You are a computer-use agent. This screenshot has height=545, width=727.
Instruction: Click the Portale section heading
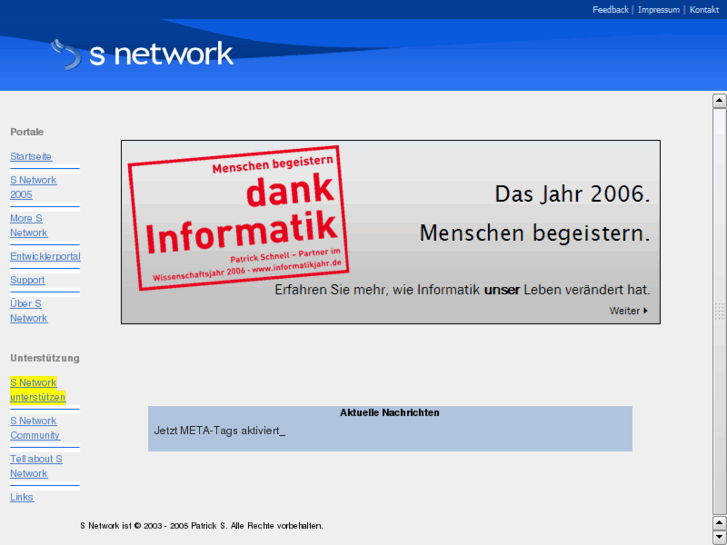pyautogui.click(x=27, y=132)
